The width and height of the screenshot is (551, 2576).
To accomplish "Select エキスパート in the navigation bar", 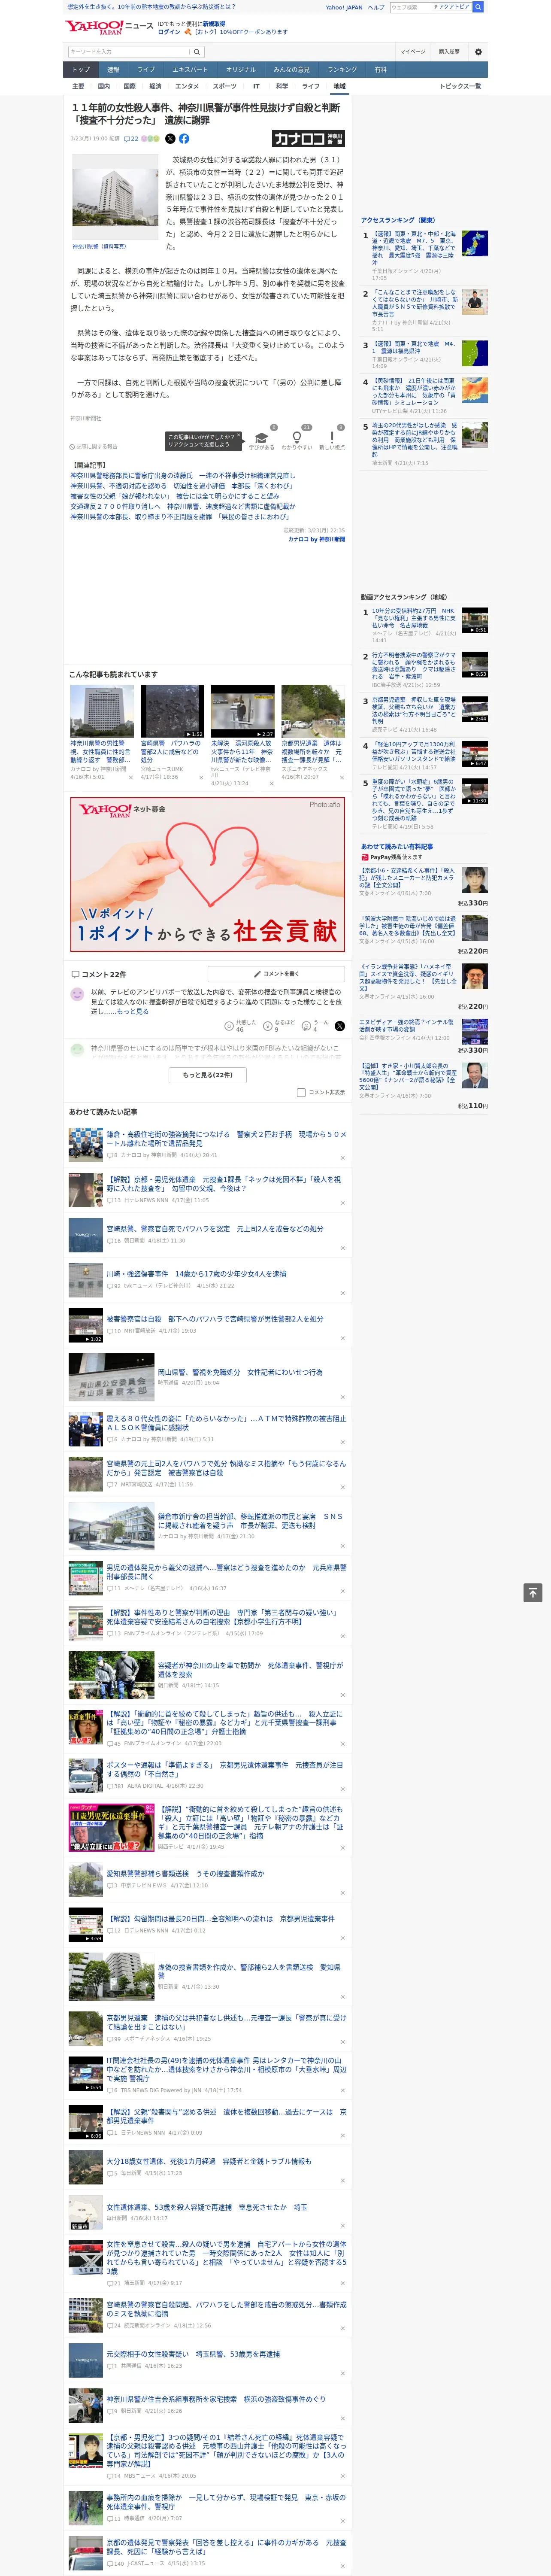I will tap(190, 70).
